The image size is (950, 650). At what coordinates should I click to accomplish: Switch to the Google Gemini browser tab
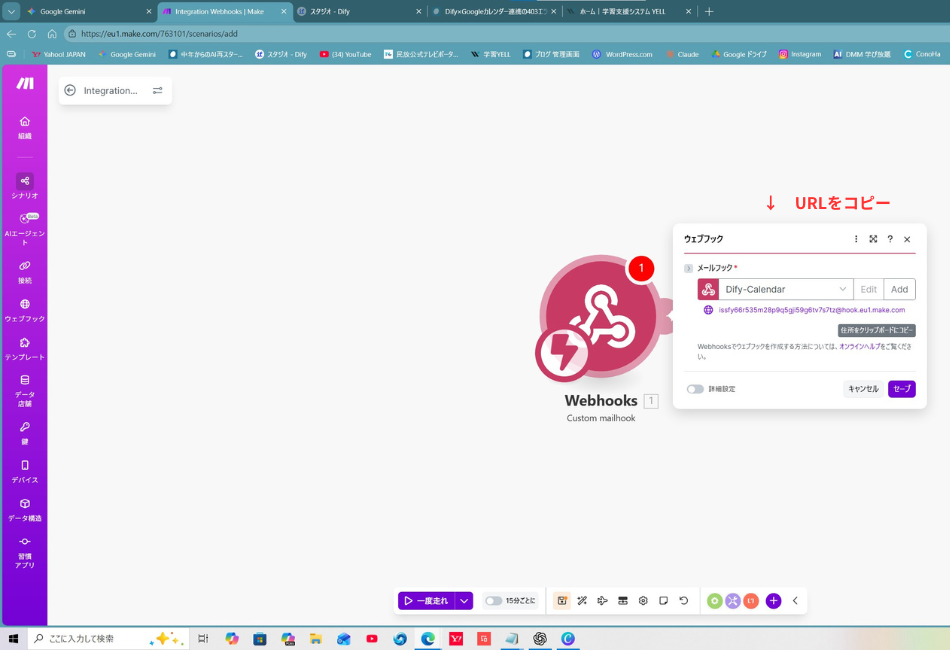80,11
